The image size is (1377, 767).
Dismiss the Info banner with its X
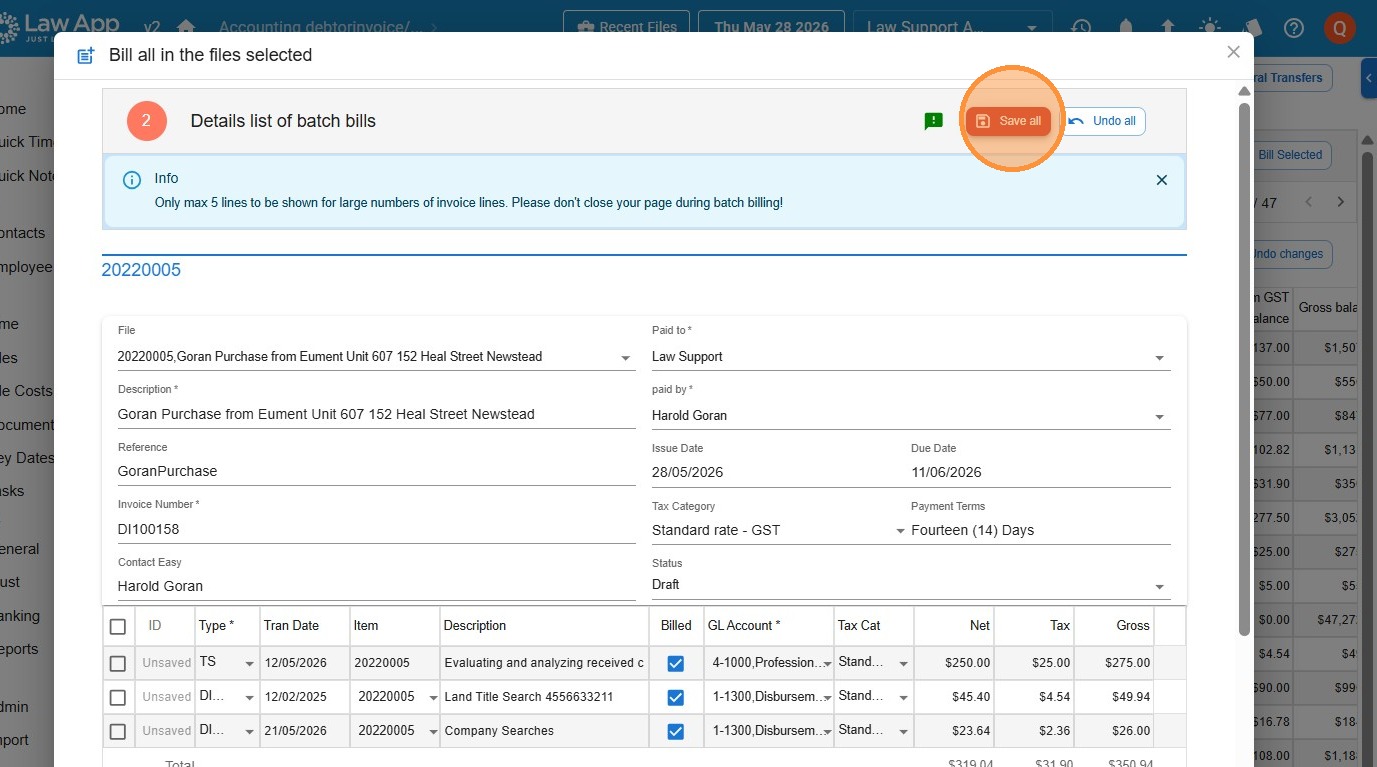1162,180
